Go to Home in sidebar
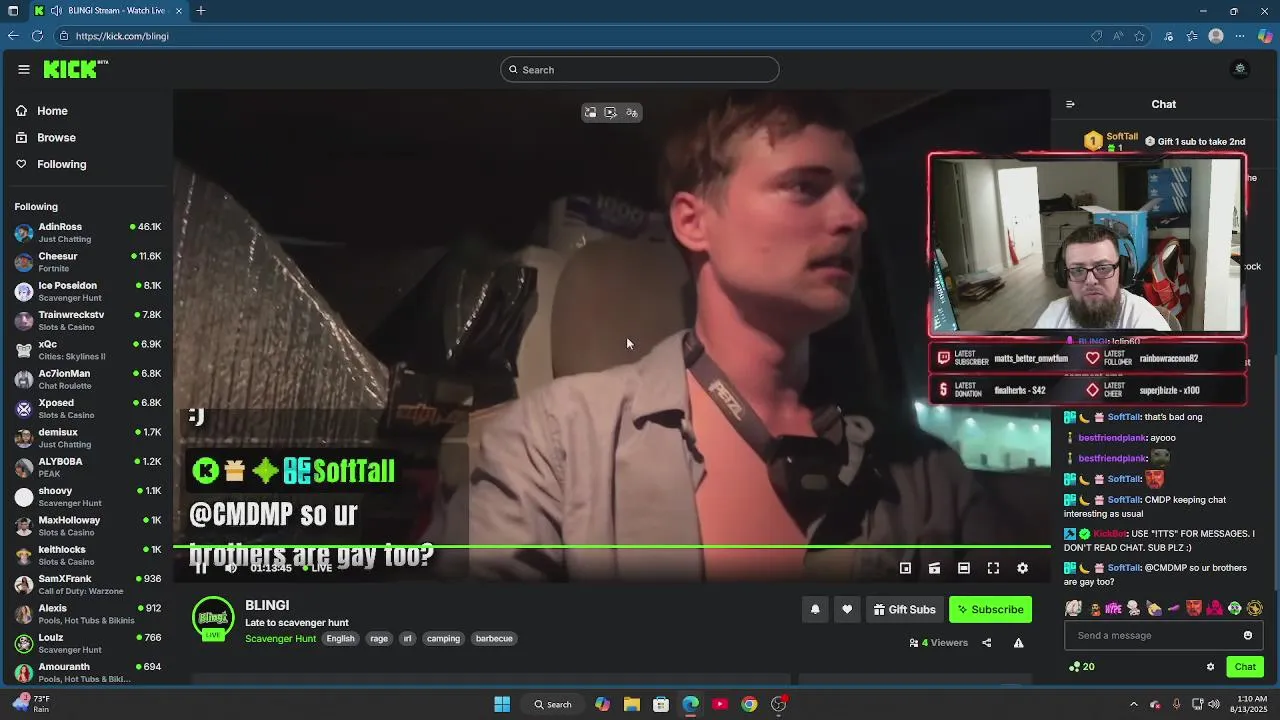 [x=42, y=111]
